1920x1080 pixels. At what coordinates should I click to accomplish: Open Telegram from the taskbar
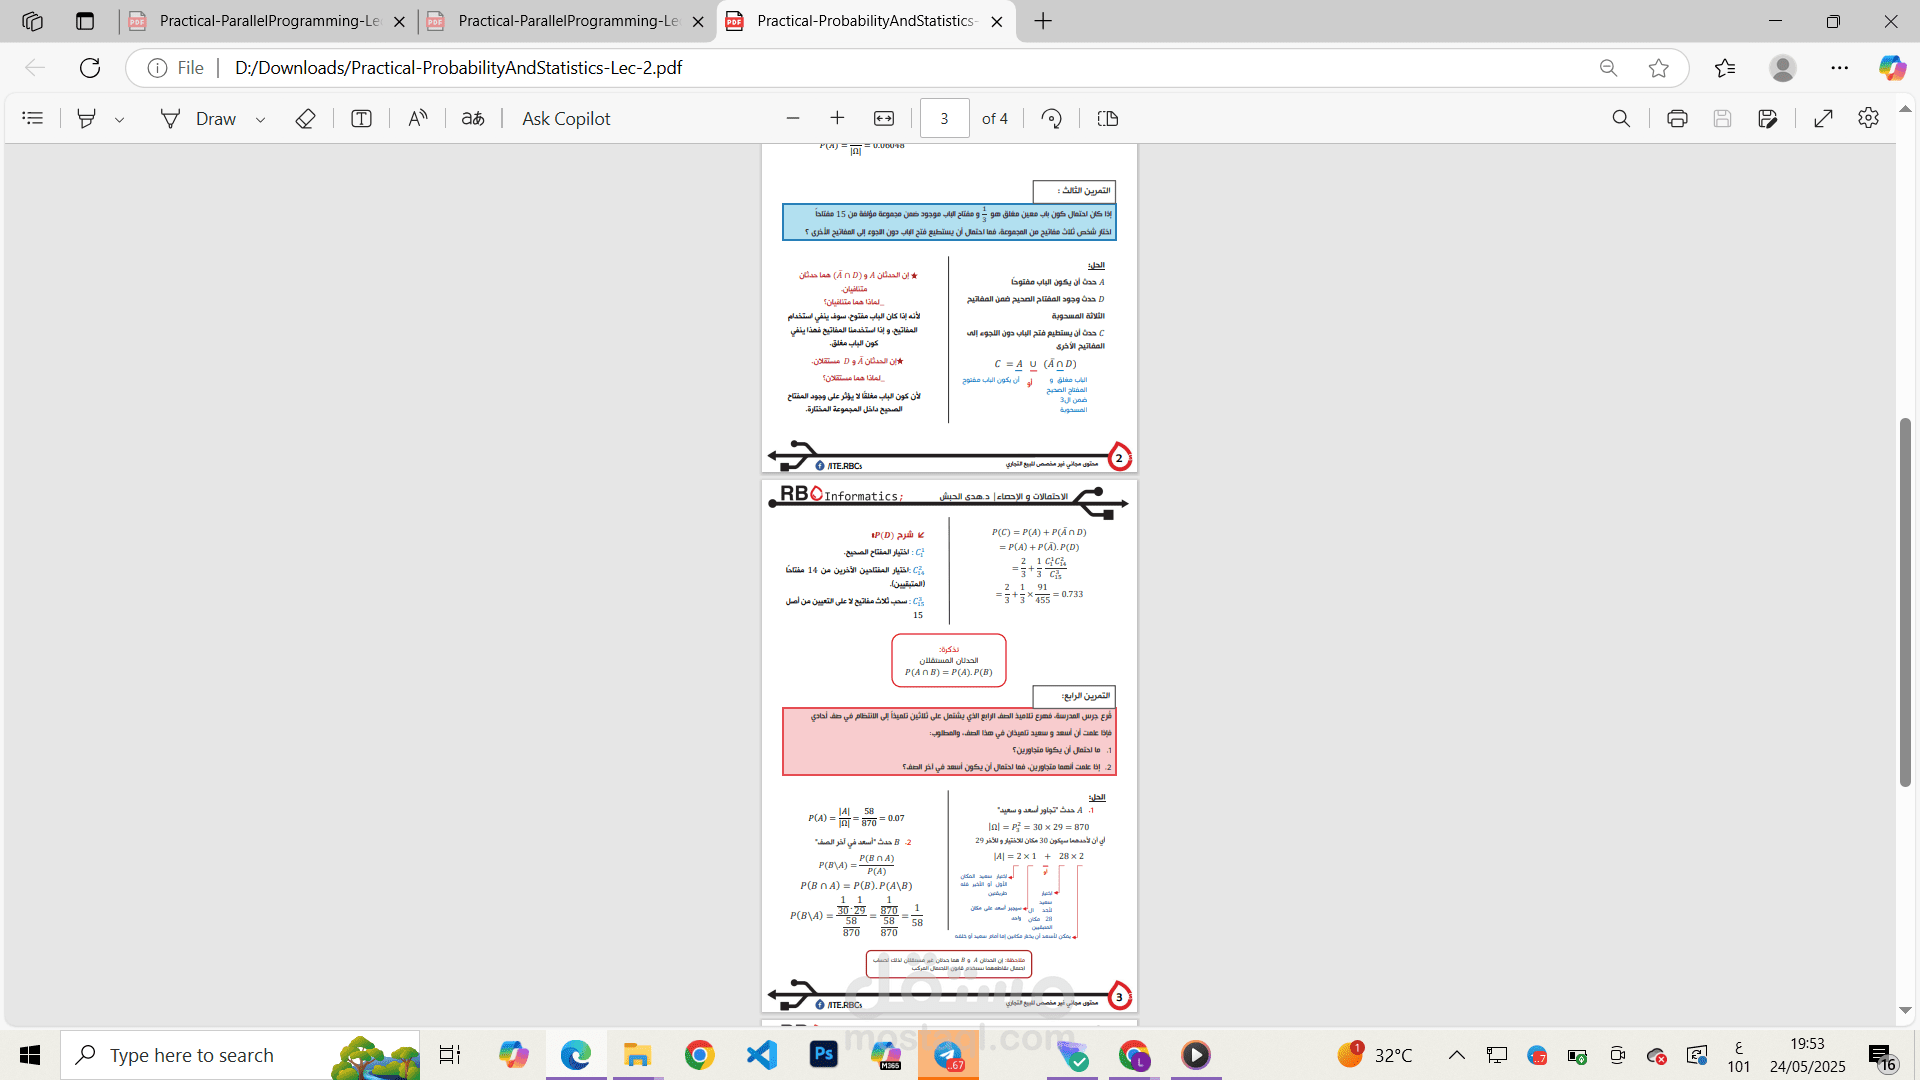click(x=948, y=1055)
